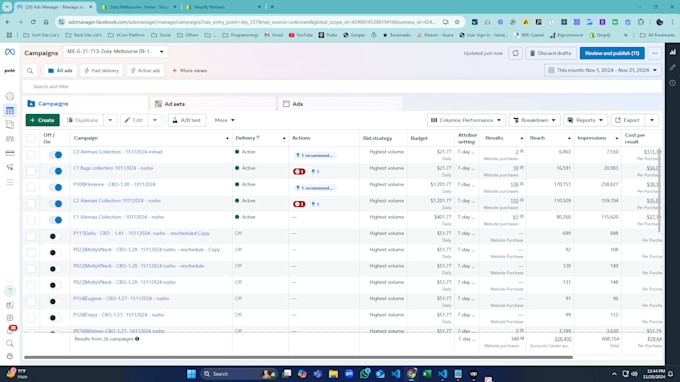Click the green Create button
680x382 pixels.
tap(42, 120)
